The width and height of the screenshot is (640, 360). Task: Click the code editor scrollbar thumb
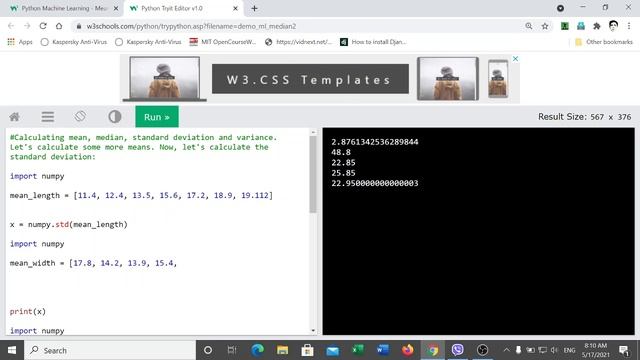[313, 174]
